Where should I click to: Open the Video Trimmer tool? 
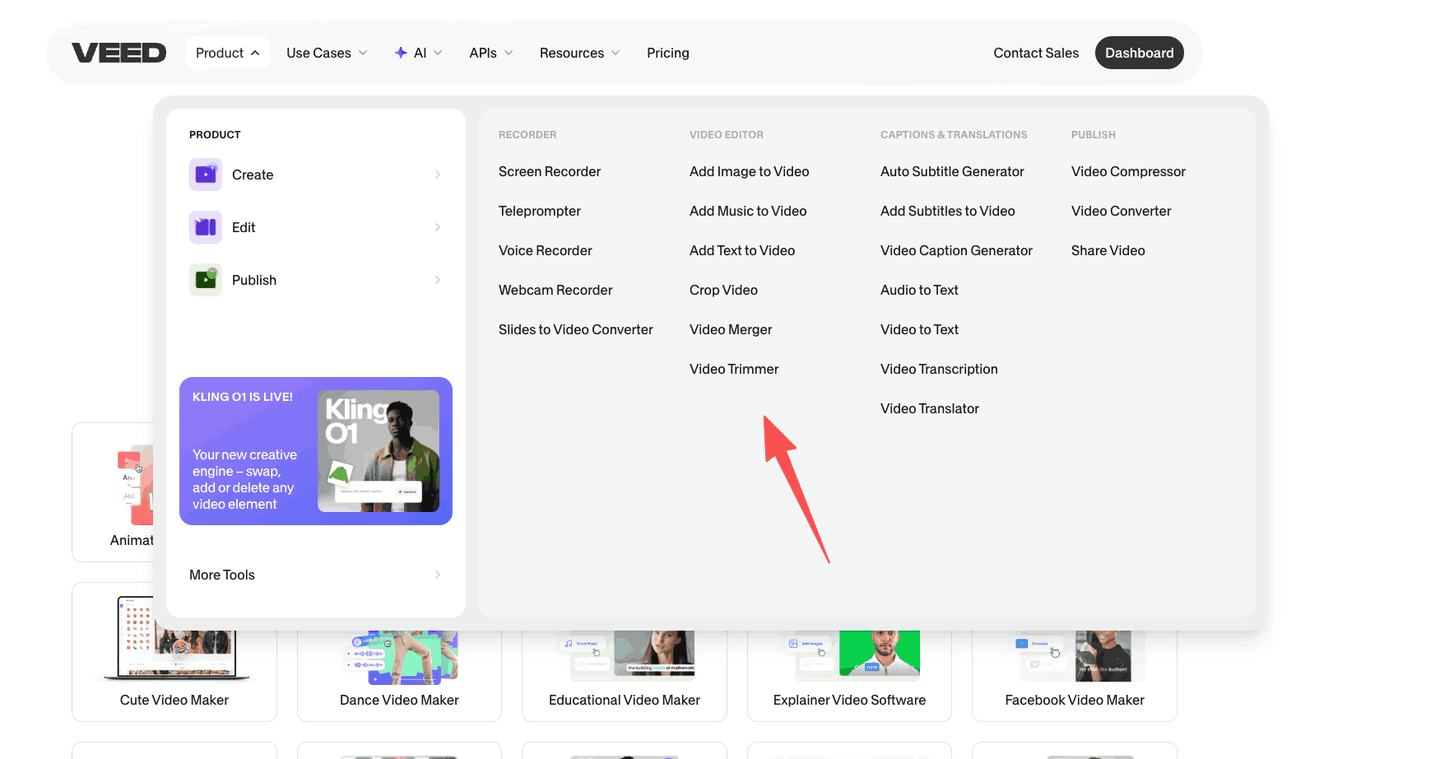(x=734, y=369)
